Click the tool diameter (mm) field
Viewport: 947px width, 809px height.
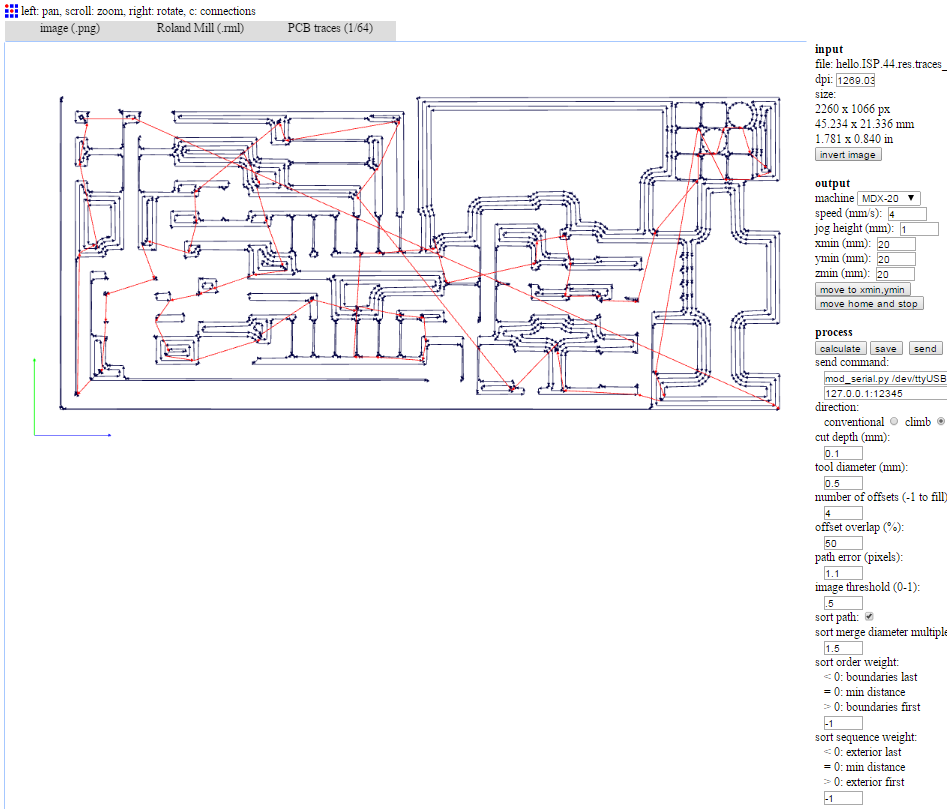point(843,483)
